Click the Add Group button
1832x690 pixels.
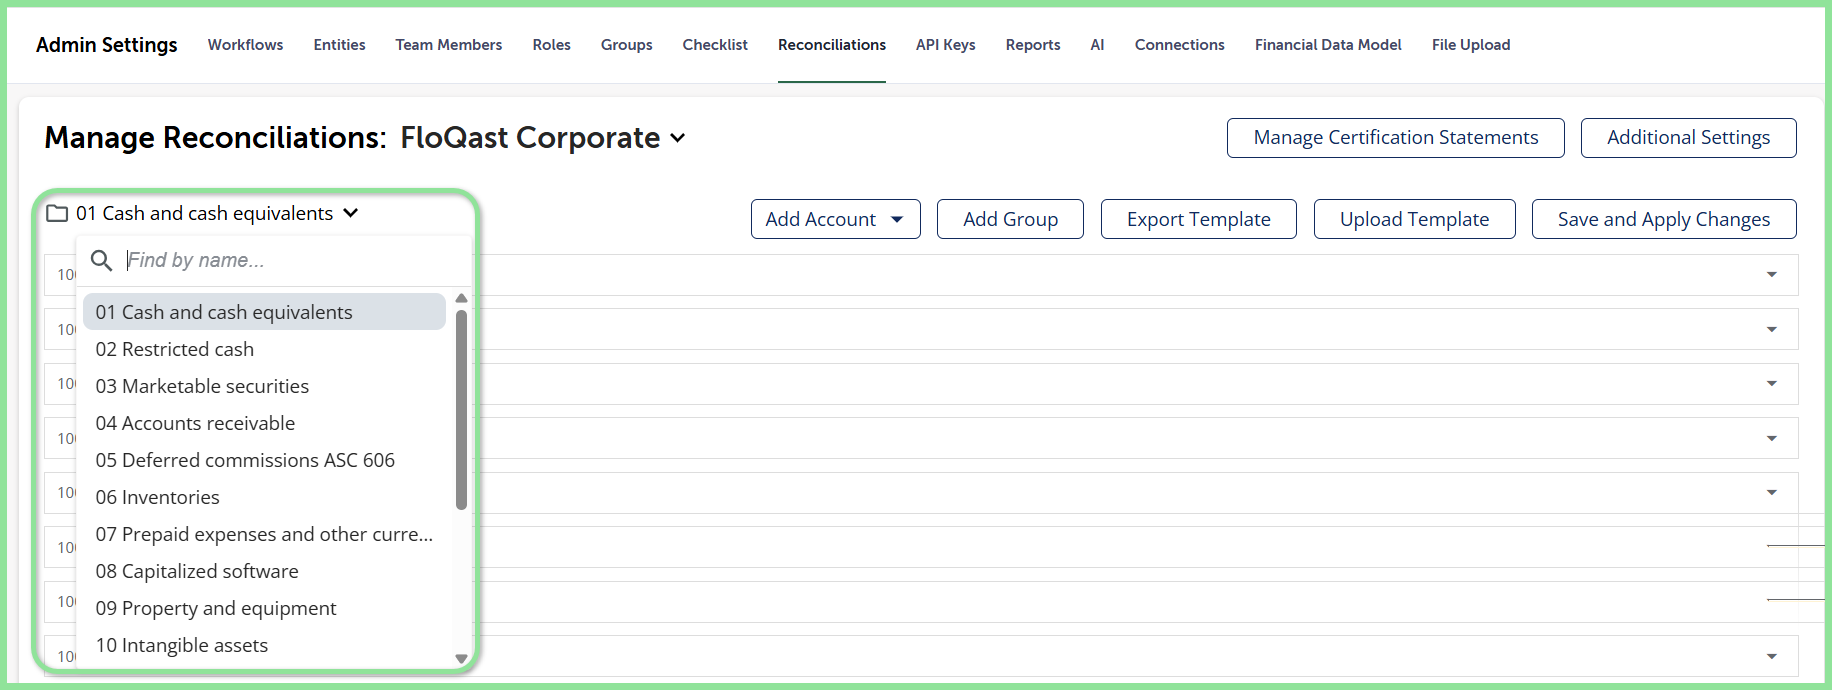click(1010, 219)
